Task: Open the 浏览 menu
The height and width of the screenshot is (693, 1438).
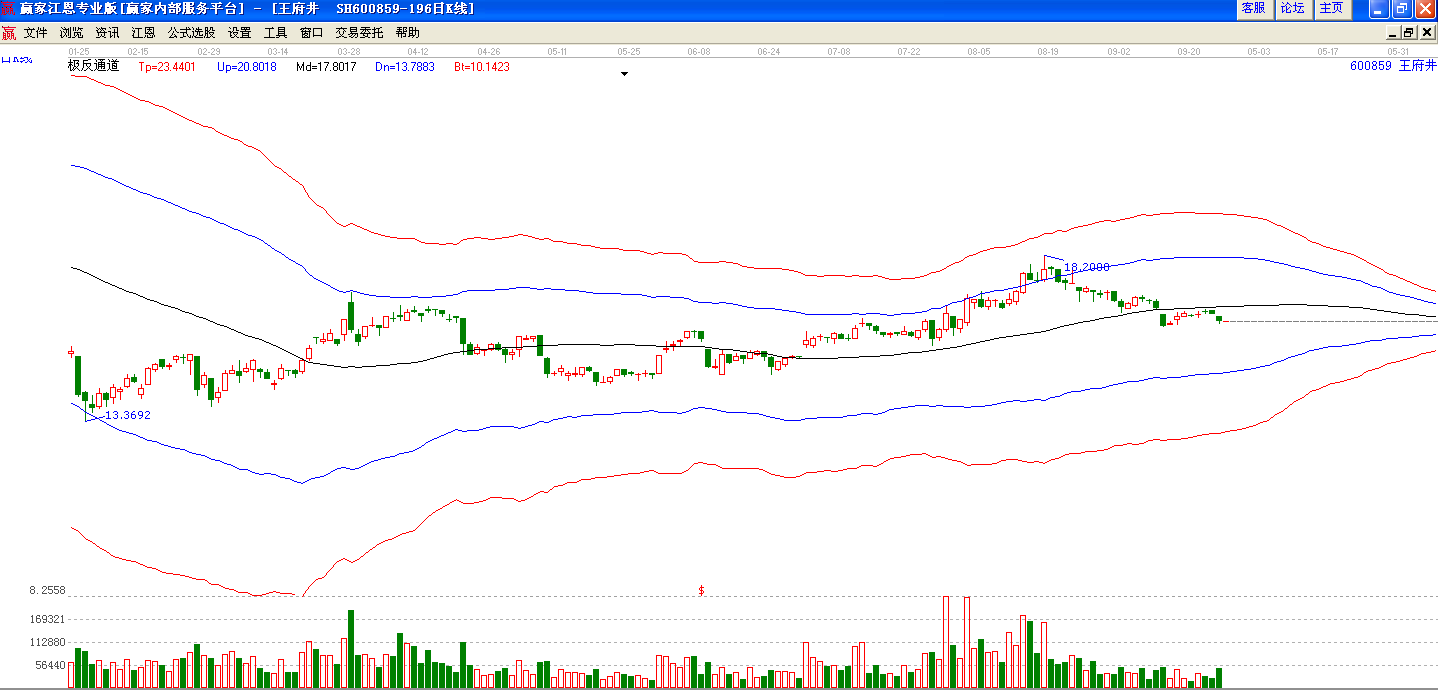Action: pyautogui.click(x=71, y=33)
